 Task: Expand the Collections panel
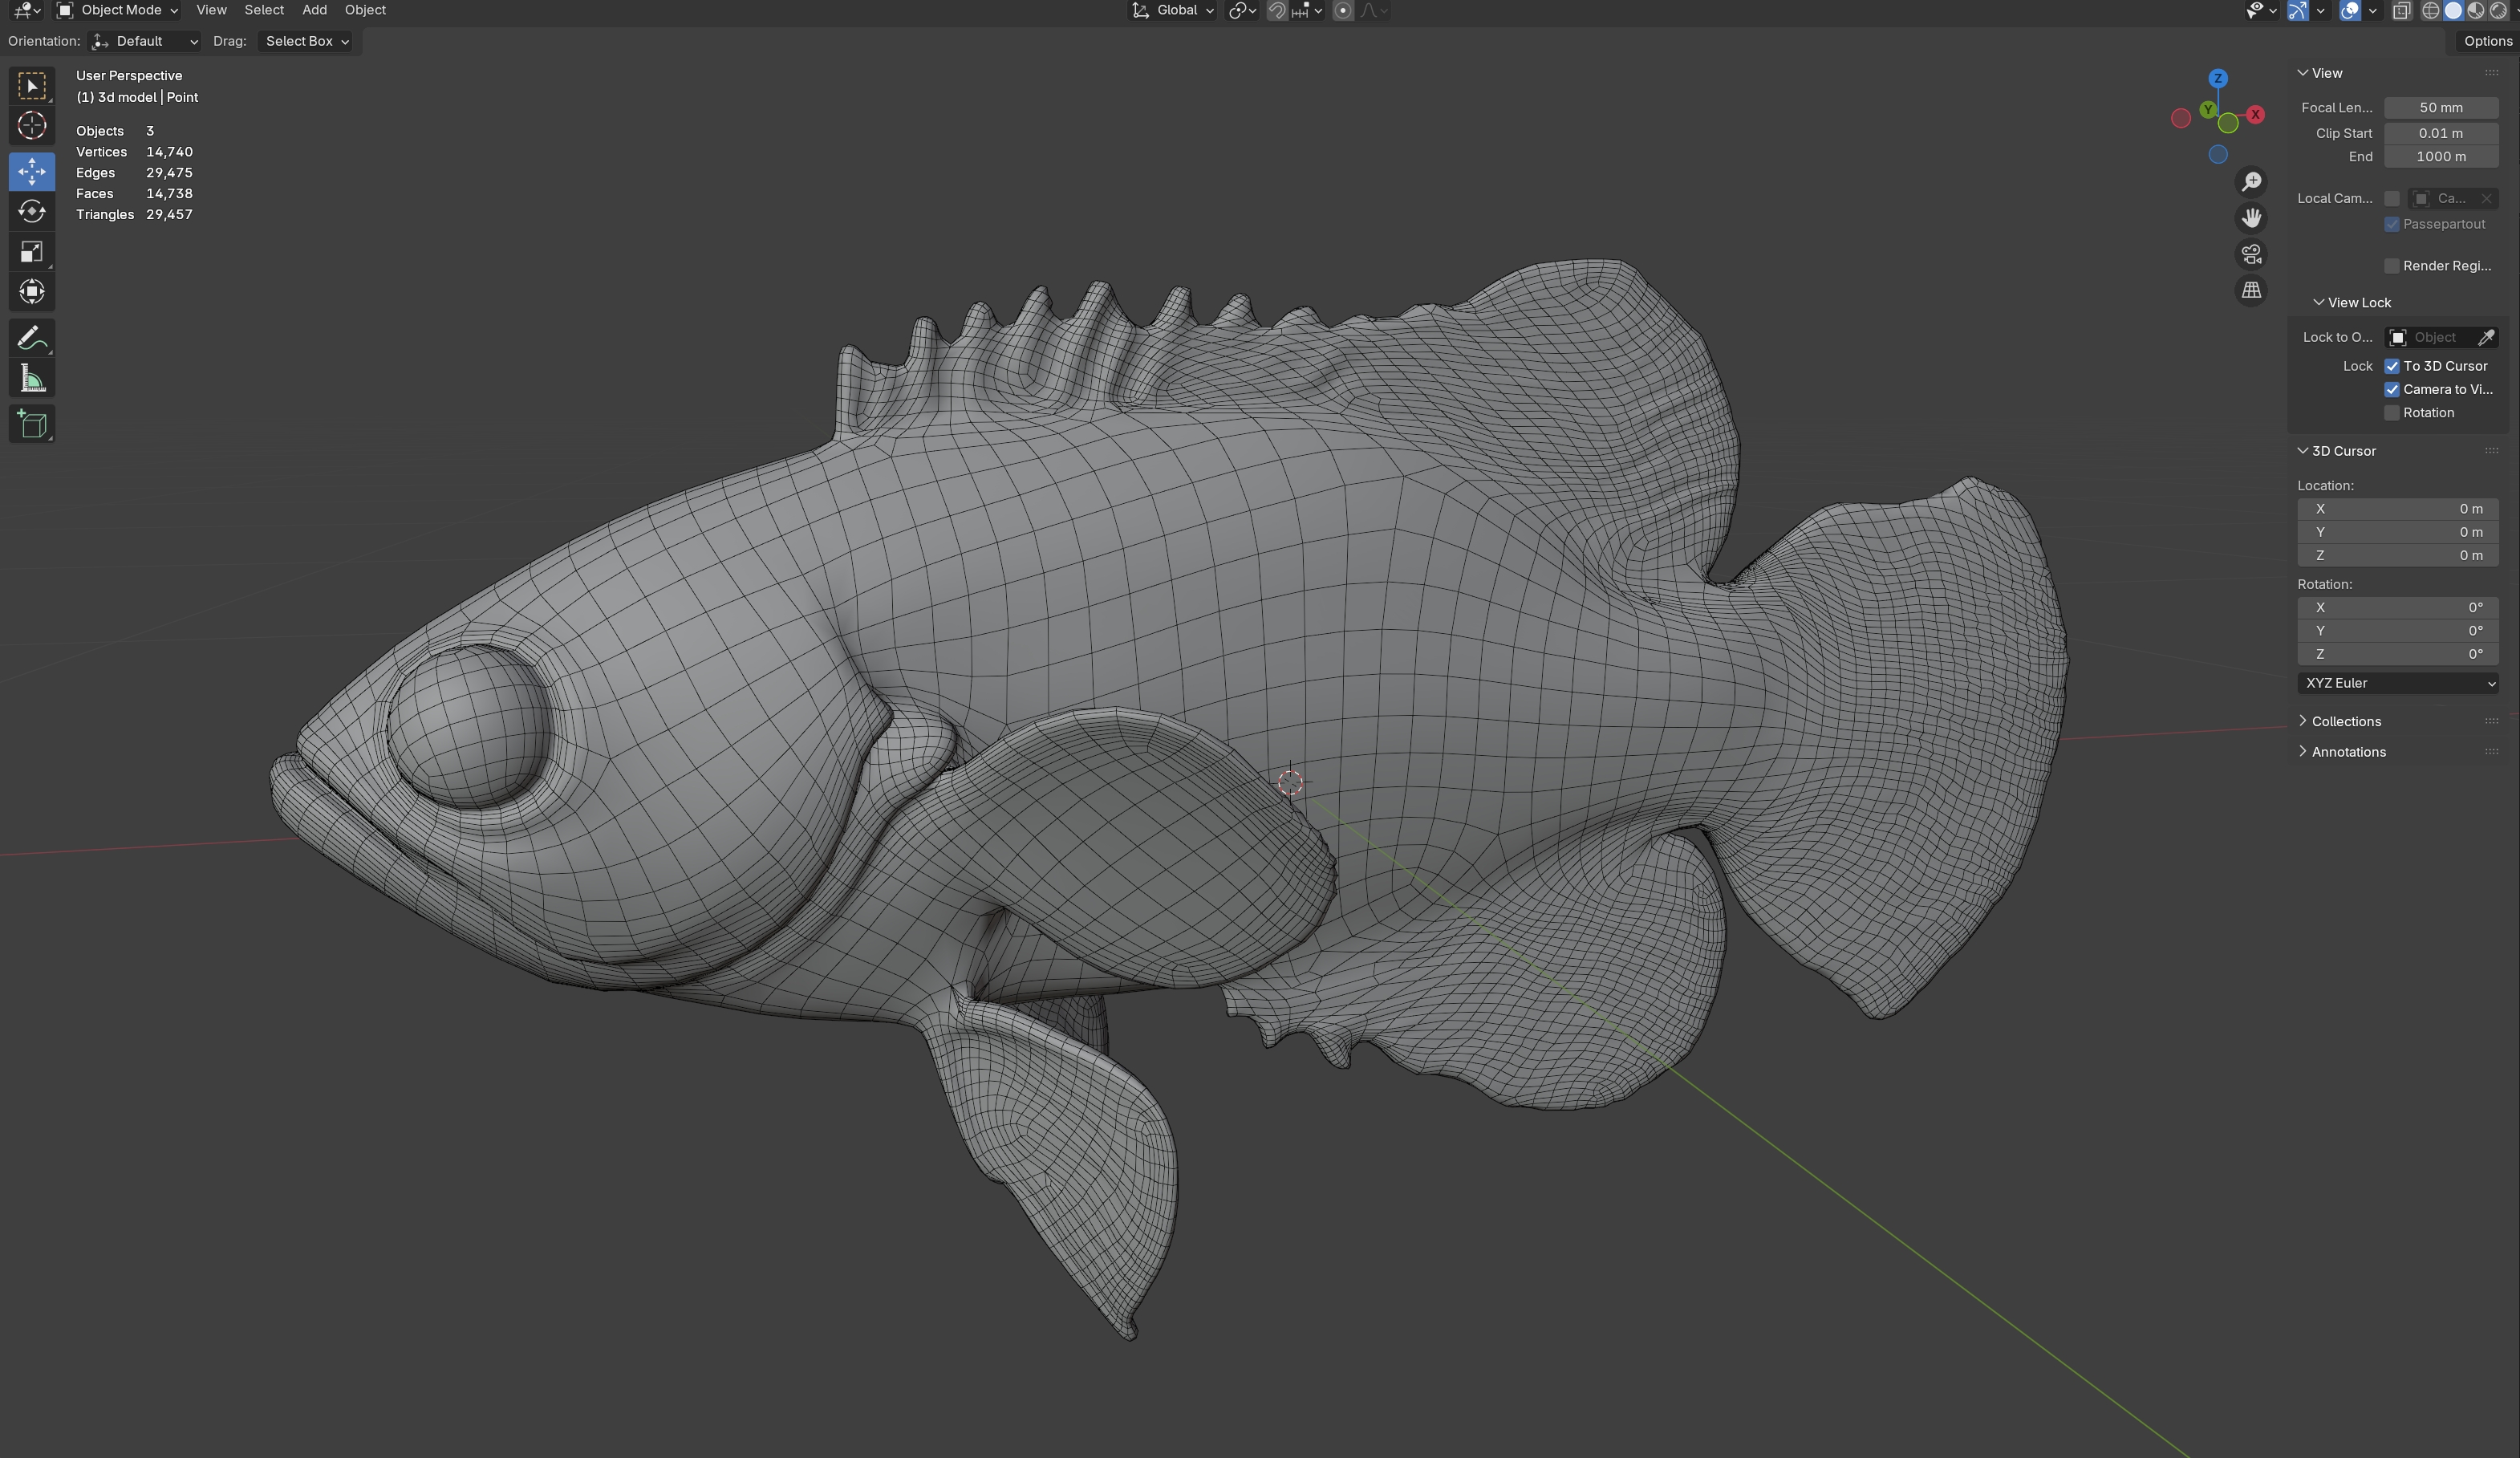tap(2345, 721)
